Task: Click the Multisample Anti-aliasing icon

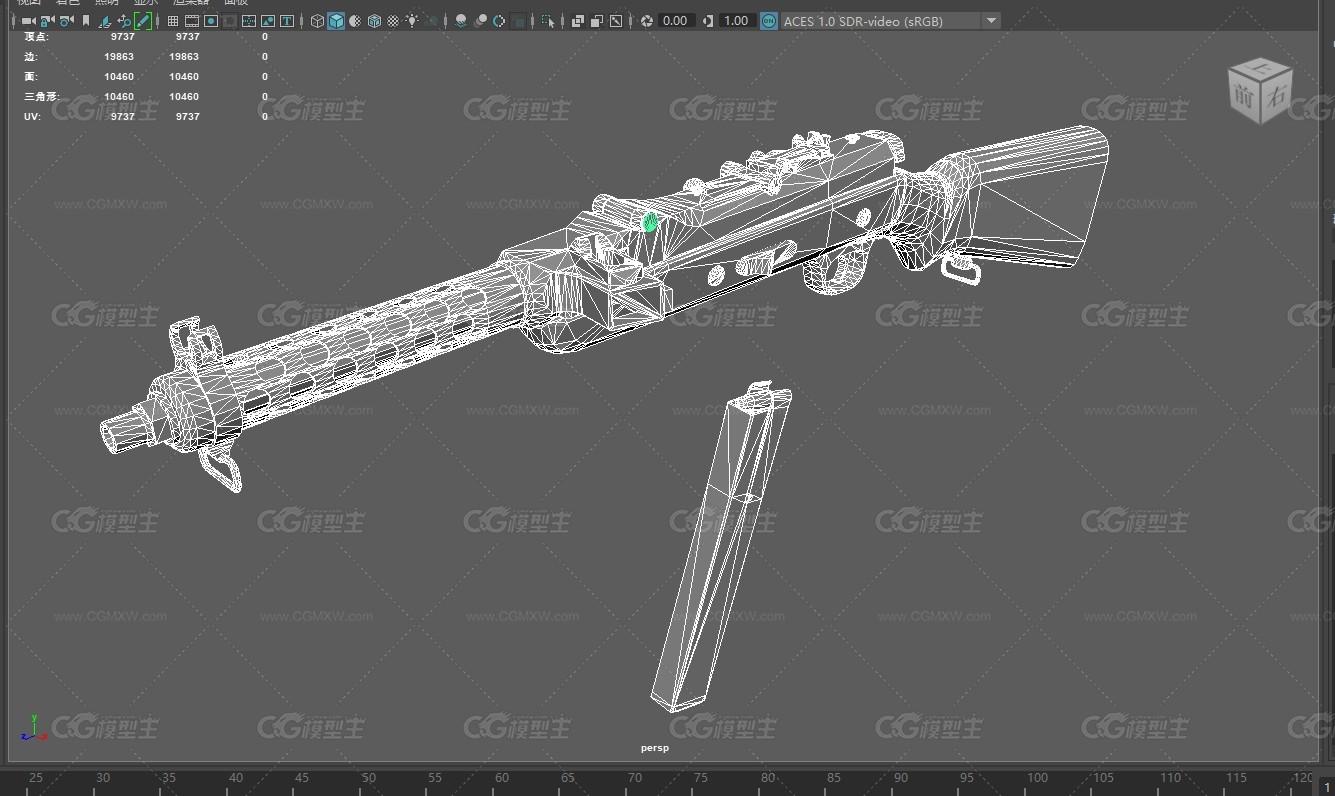Action: [x=499, y=20]
